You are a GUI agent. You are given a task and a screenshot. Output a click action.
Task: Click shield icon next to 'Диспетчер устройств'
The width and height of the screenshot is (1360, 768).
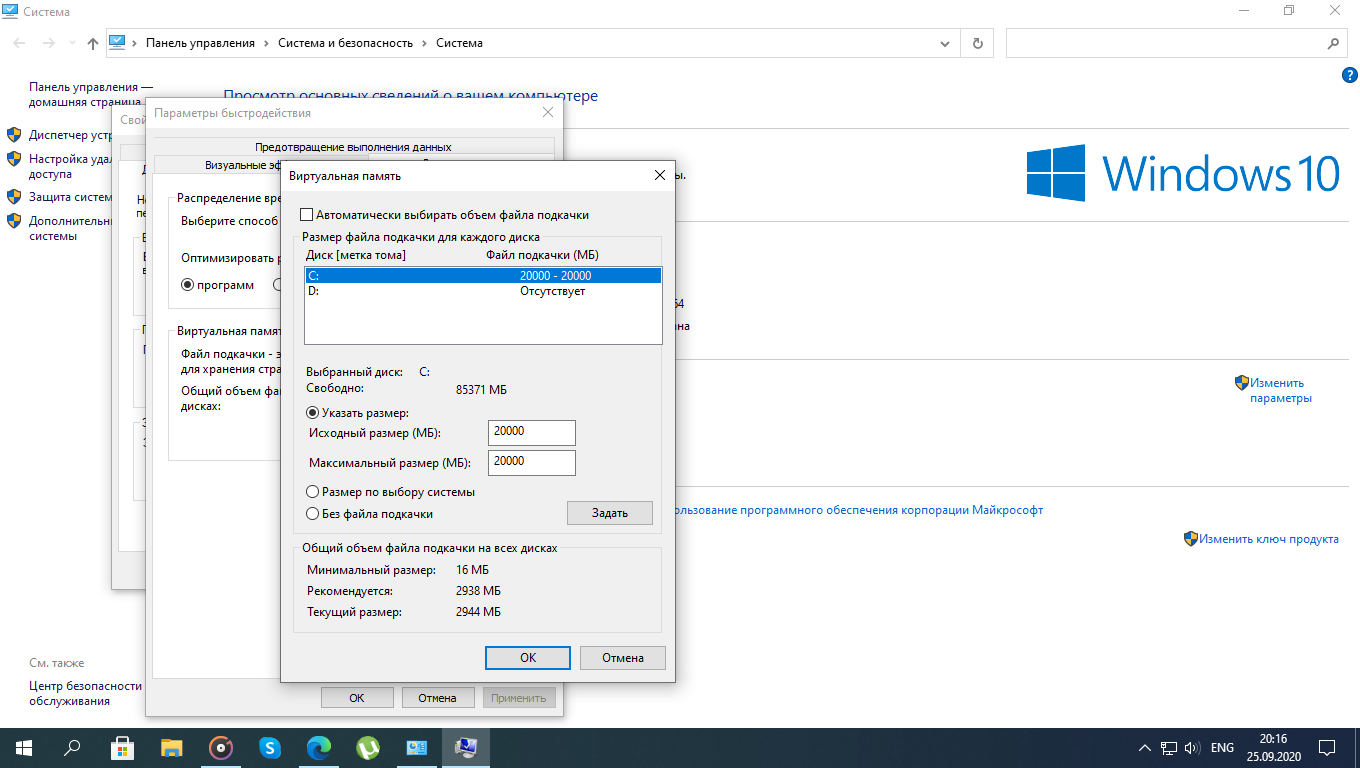point(14,134)
